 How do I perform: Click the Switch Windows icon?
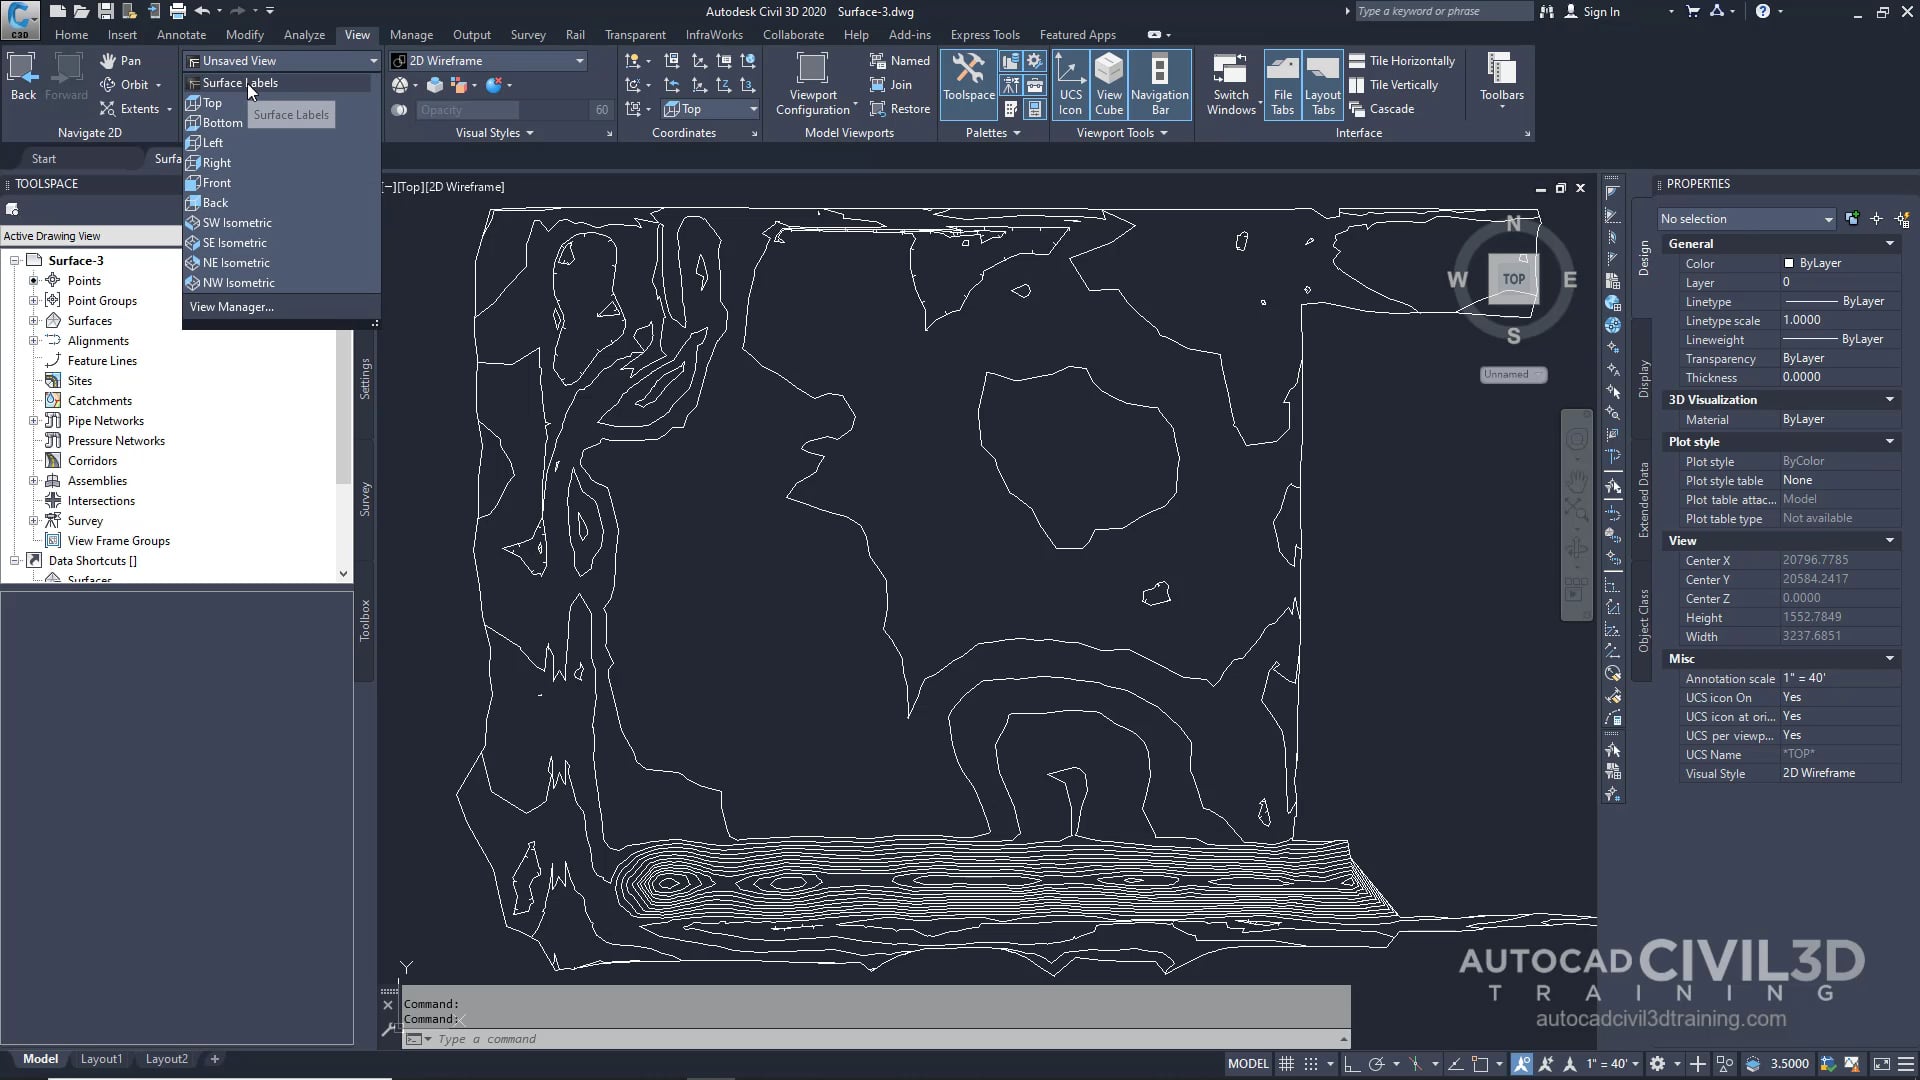(1230, 84)
